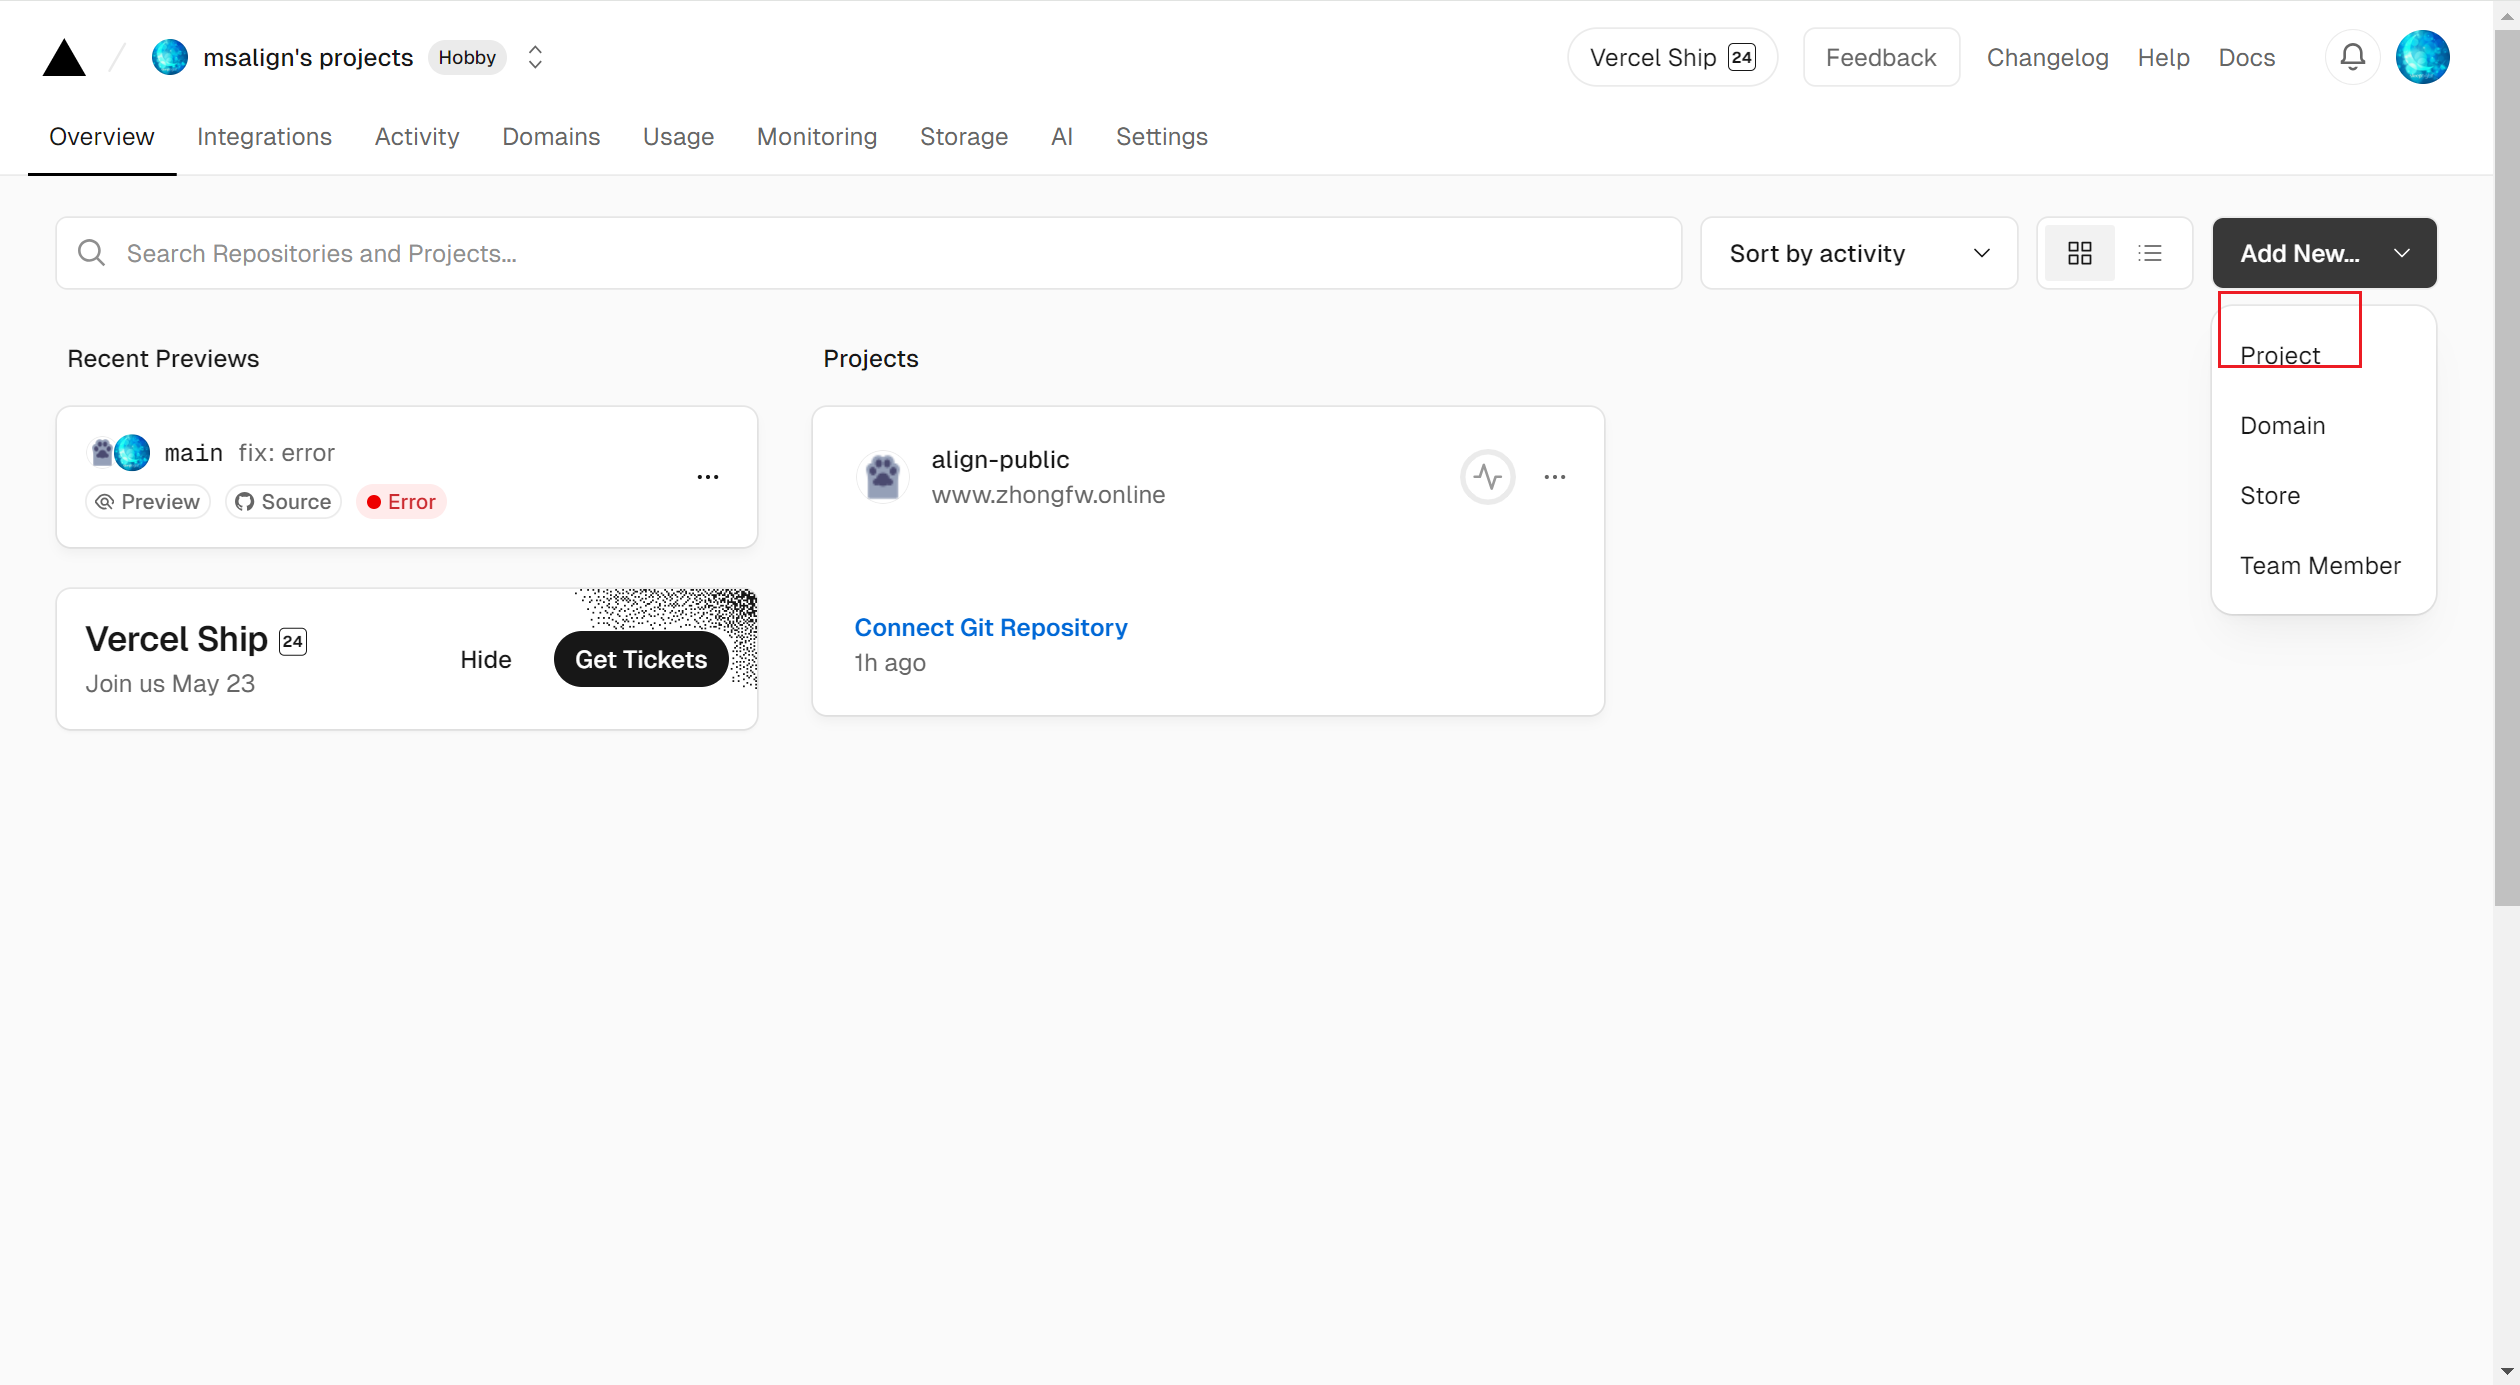Screen dimensions: 2520x1385
Task: Open the Settings tab
Action: pos(1162,136)
